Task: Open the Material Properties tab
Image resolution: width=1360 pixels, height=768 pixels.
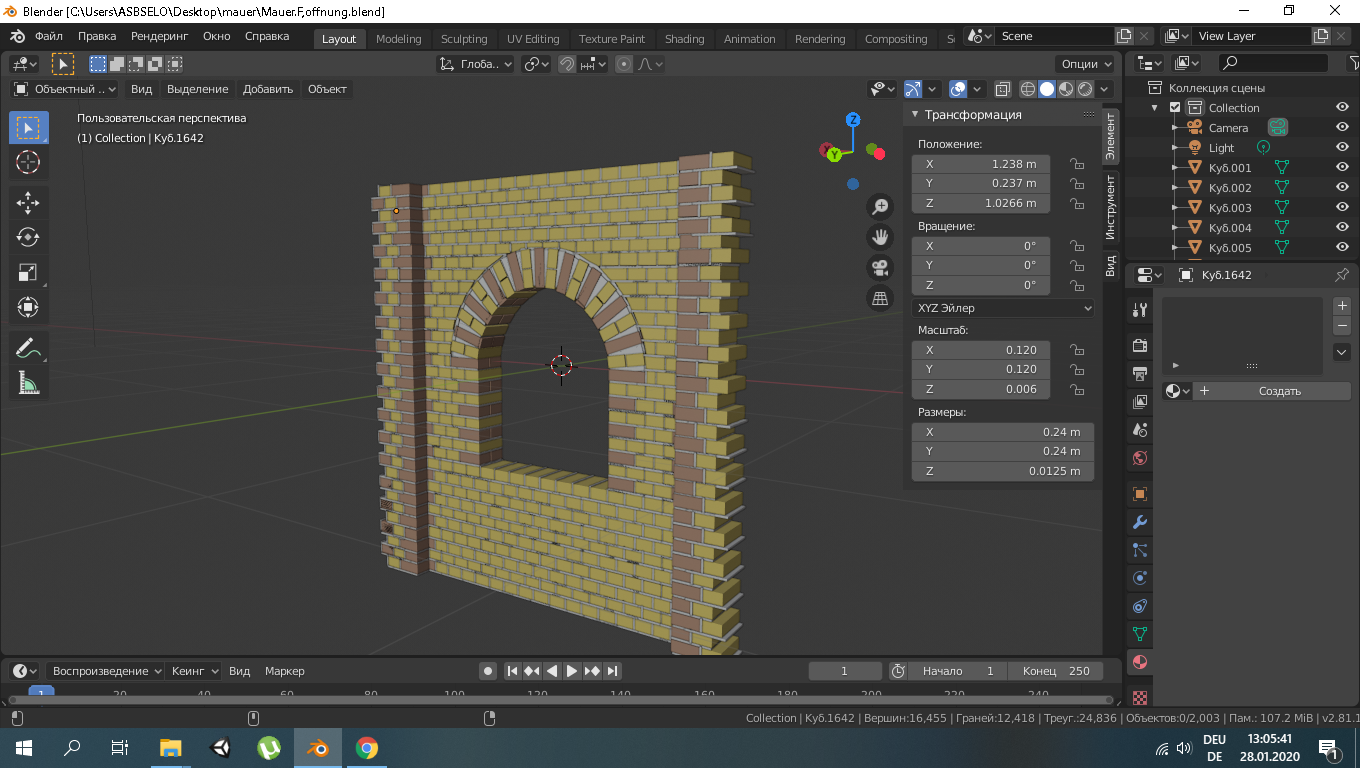Action: 1138,662
